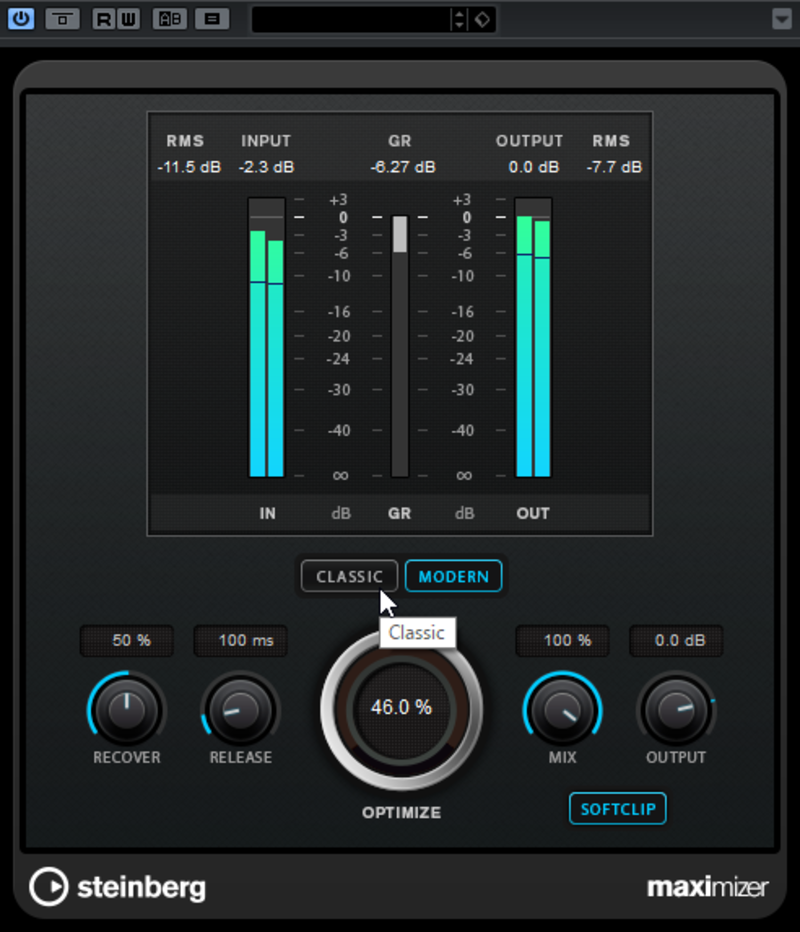The image size is (800, 932).
Task: Click the input RMS reading -11.5 dB
Action: [189, 167]
